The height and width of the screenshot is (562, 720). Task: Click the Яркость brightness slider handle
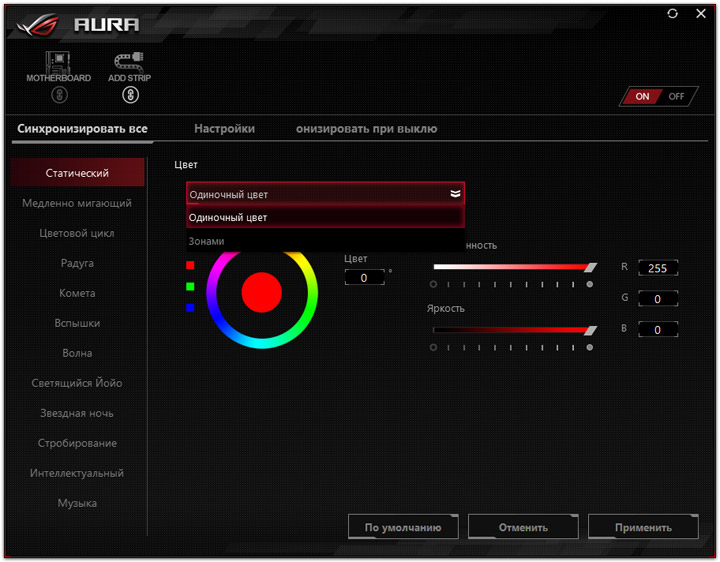click(591, 330)
